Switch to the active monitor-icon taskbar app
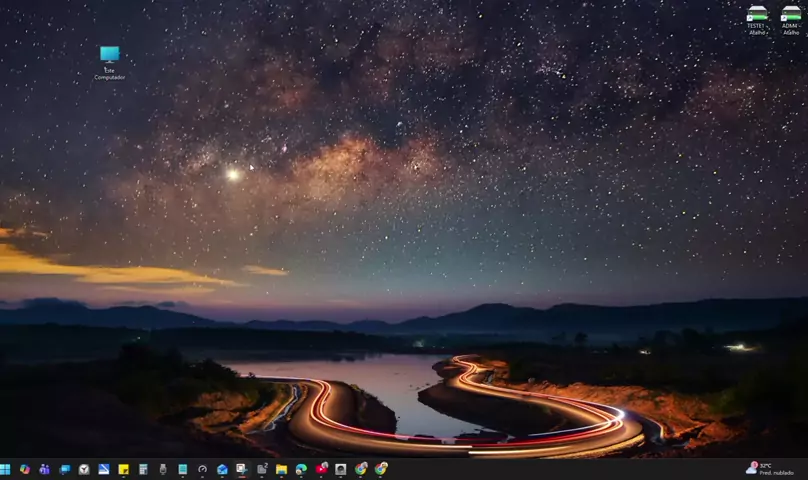 (241, 469)
